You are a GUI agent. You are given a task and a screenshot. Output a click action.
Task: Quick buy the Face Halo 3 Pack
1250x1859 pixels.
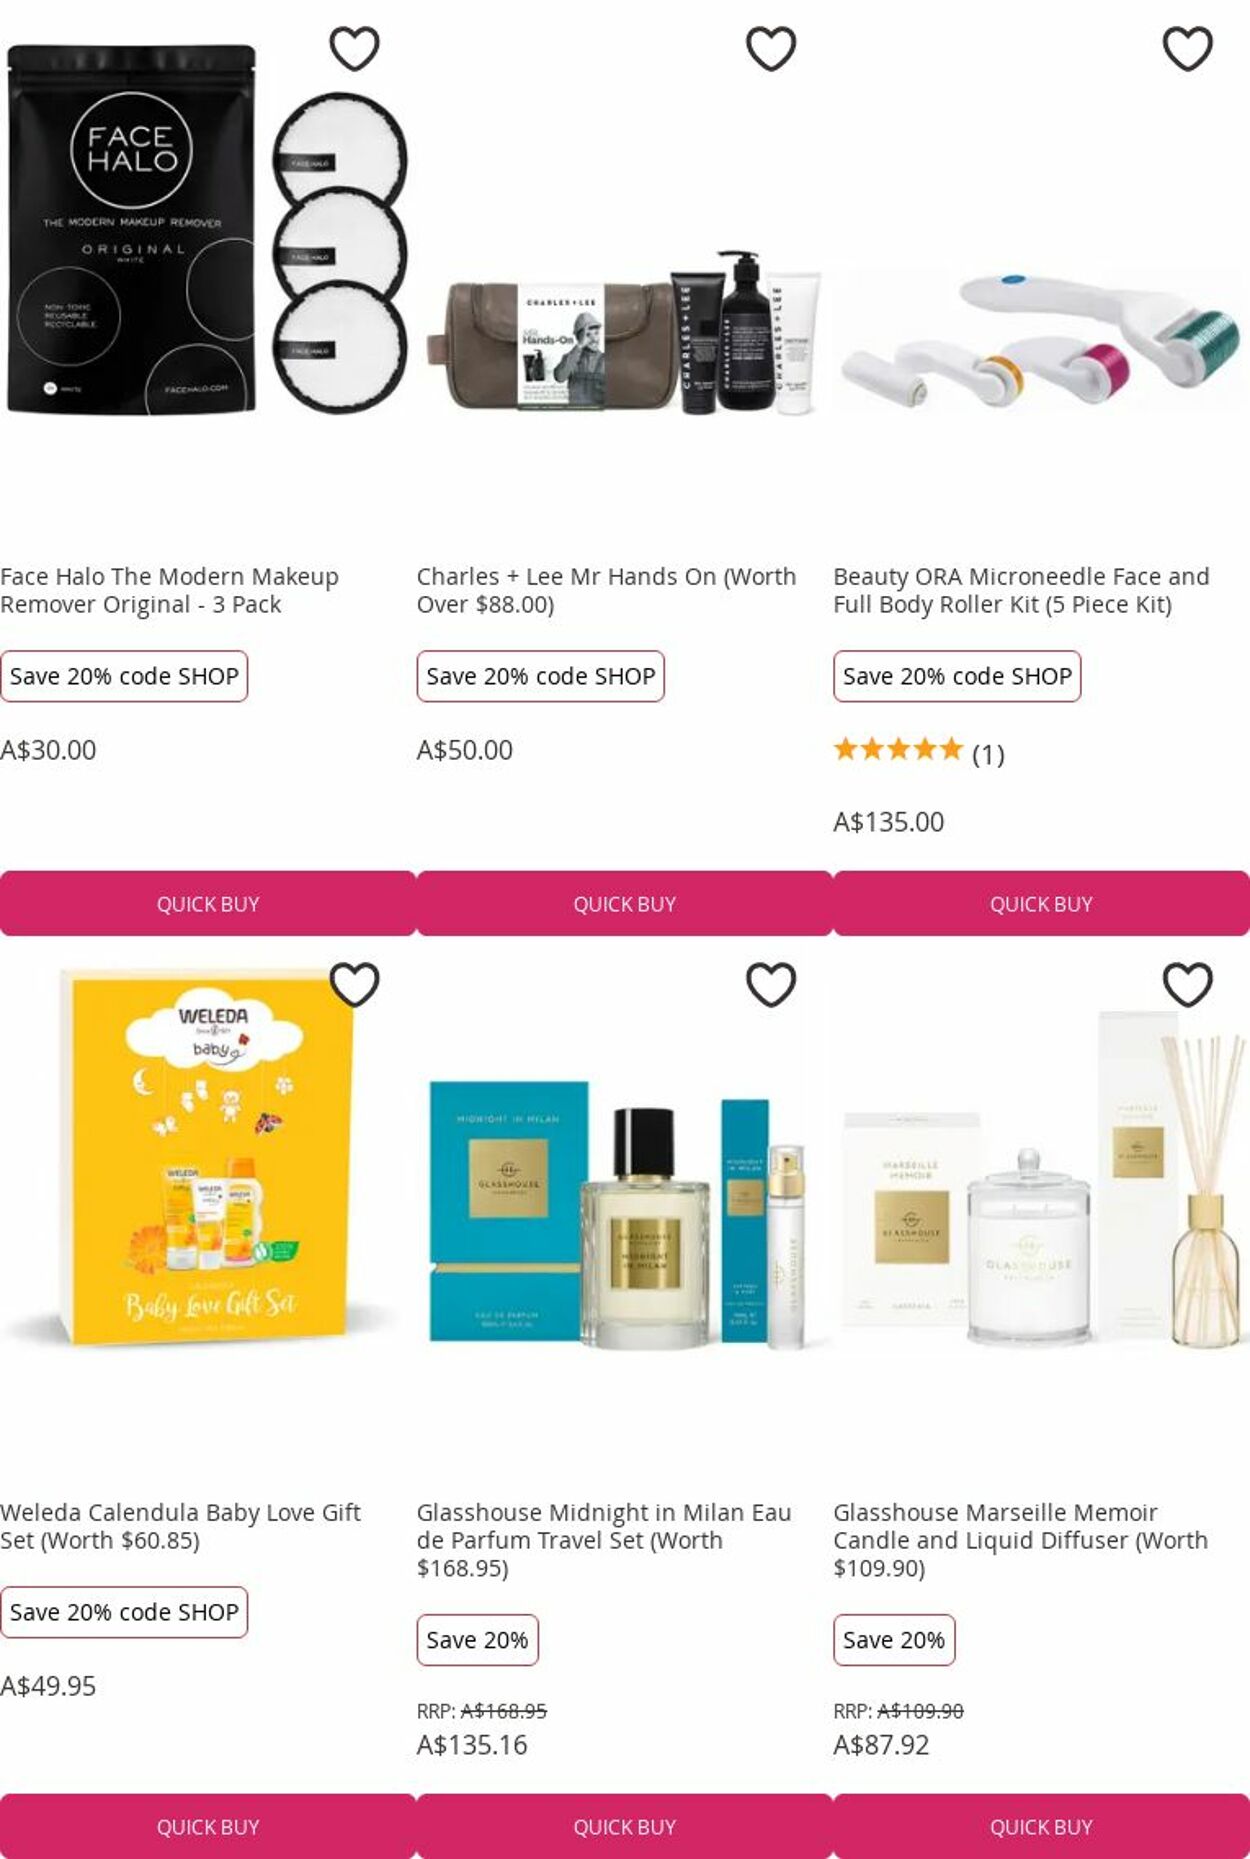208,903
